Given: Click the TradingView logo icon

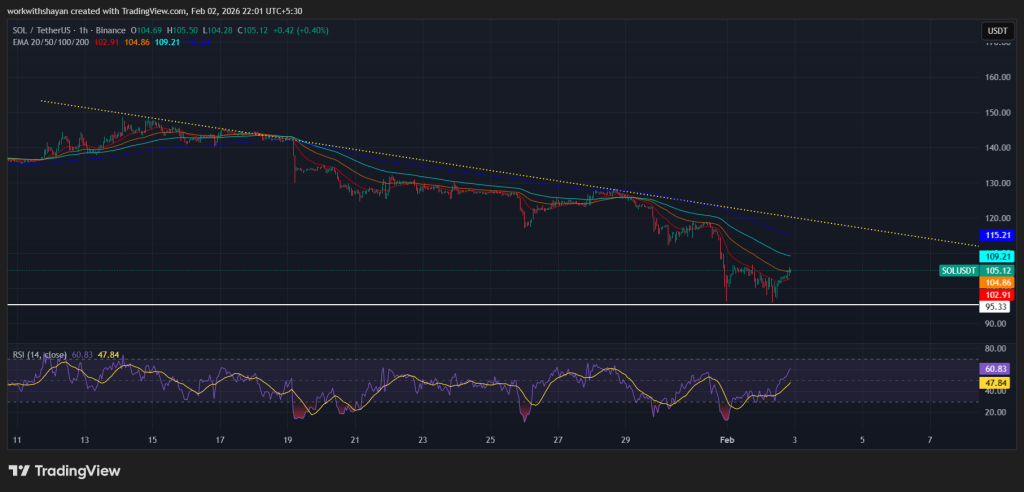Looking at the screenshot, I should pyautogui.click(x=19, y=470).
